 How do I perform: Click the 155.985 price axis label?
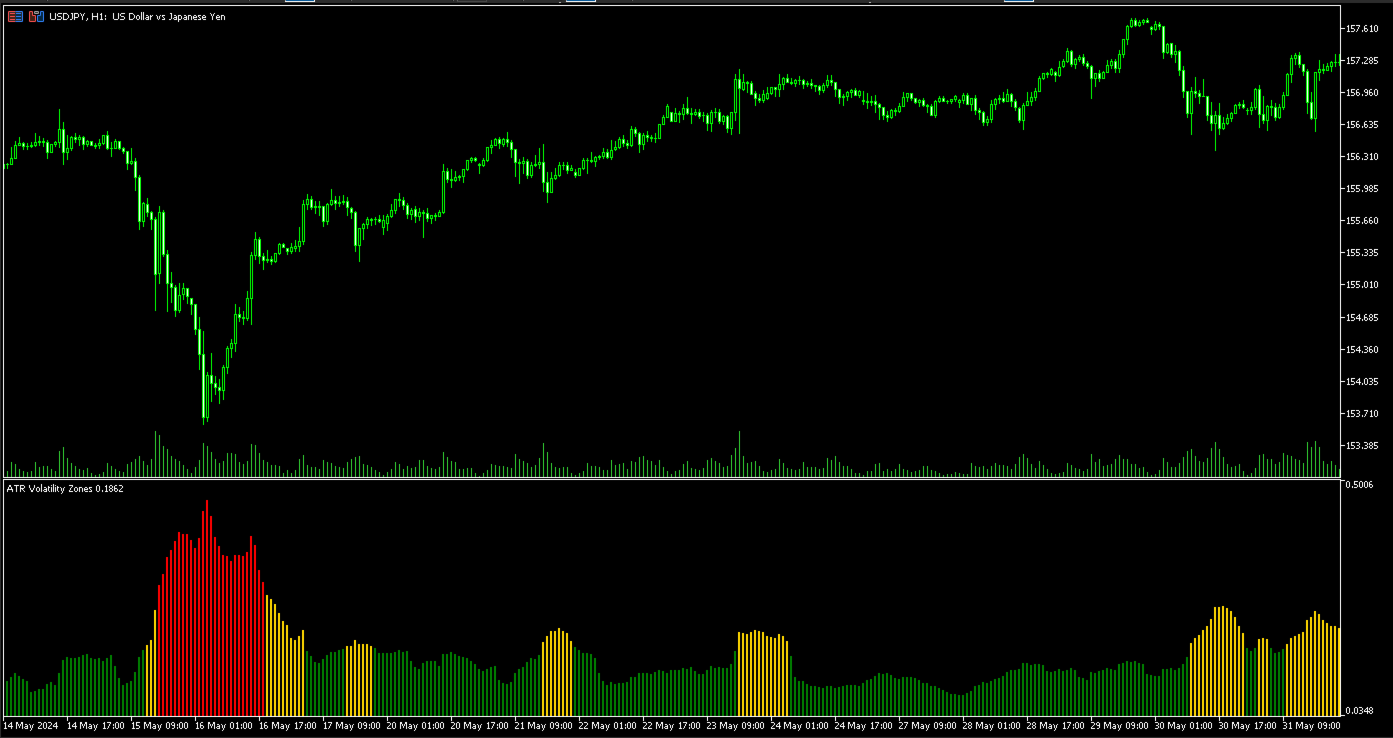[1363, 188]
